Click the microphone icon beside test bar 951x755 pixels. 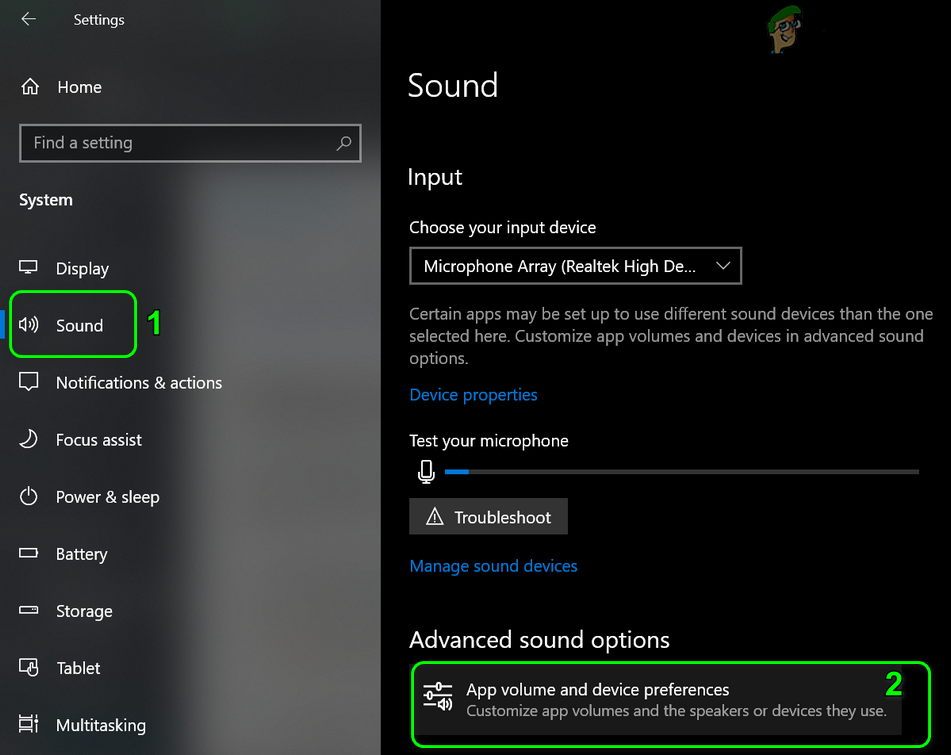426,471
